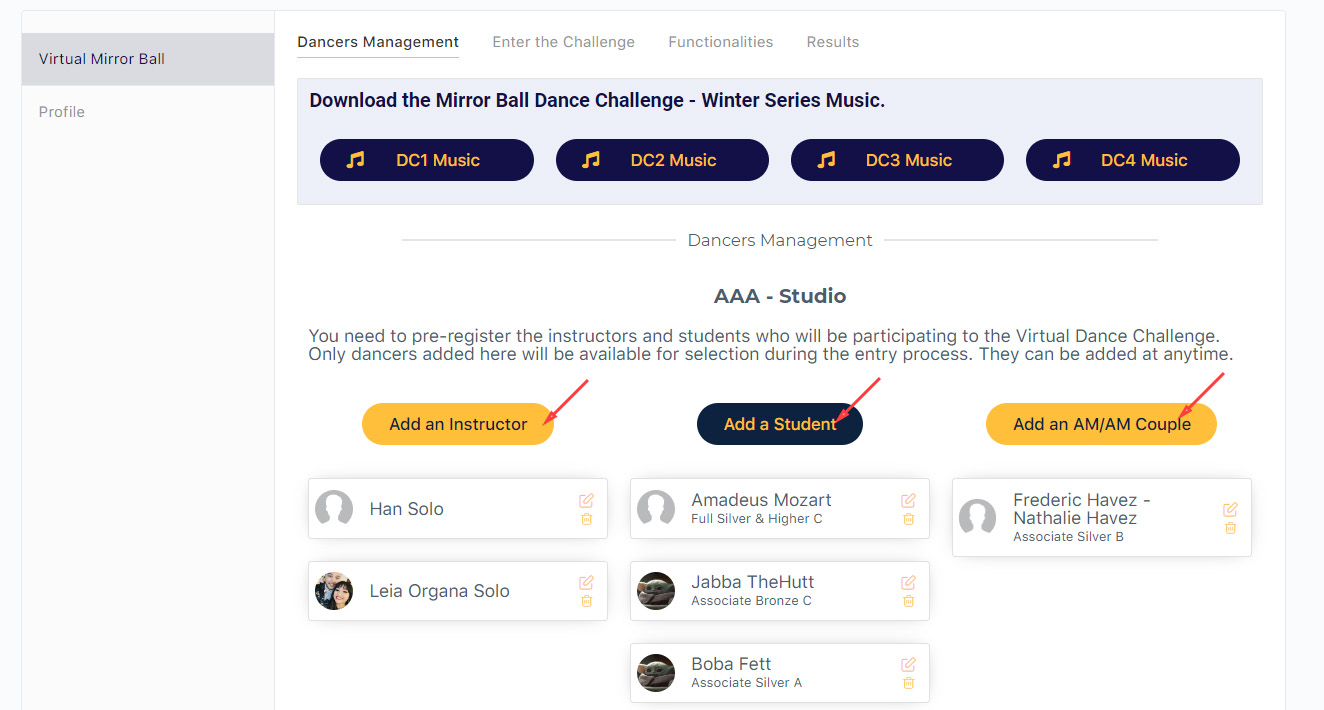Edit the Boba Fett student entry
The image size is (1324, 710).
pyautogui.click(x=908, y=664)
